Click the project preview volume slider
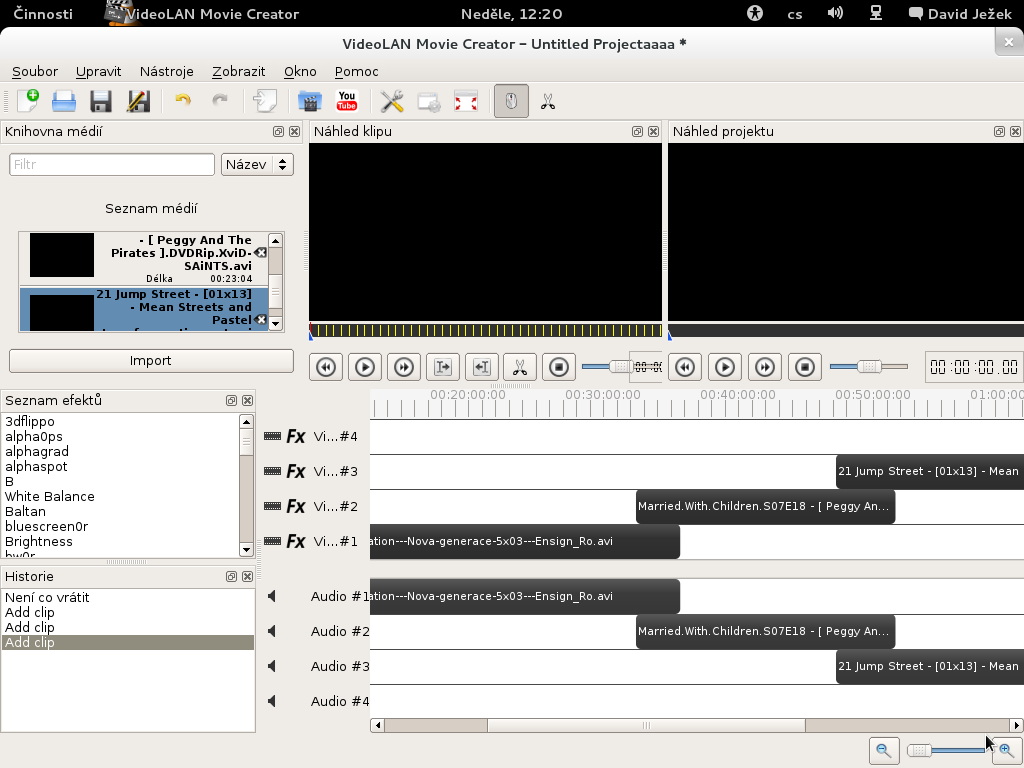 pyautogui.click(x=869, y=366)
